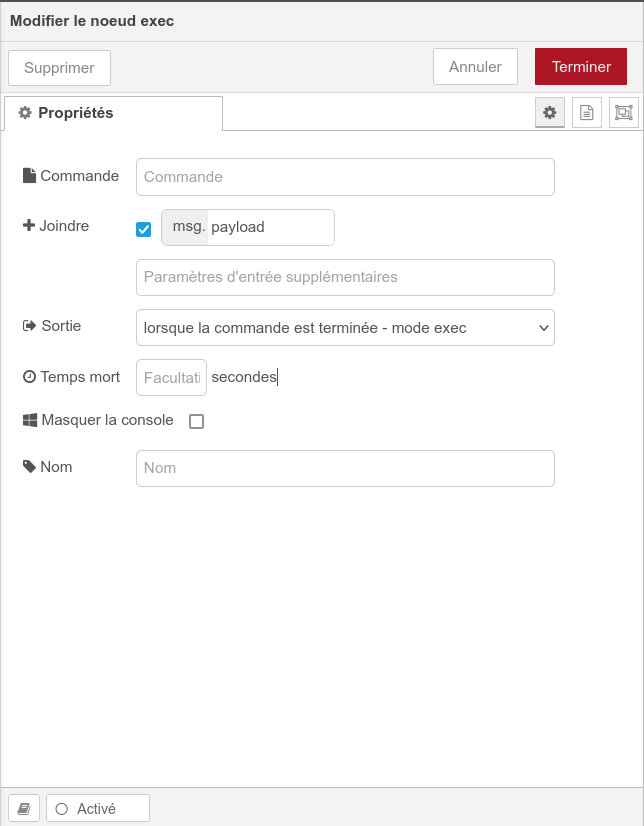Enable the Masquer la console checkbox
Image resolution: width=644 pixels, height=826 pixels.
click(196, 421)
